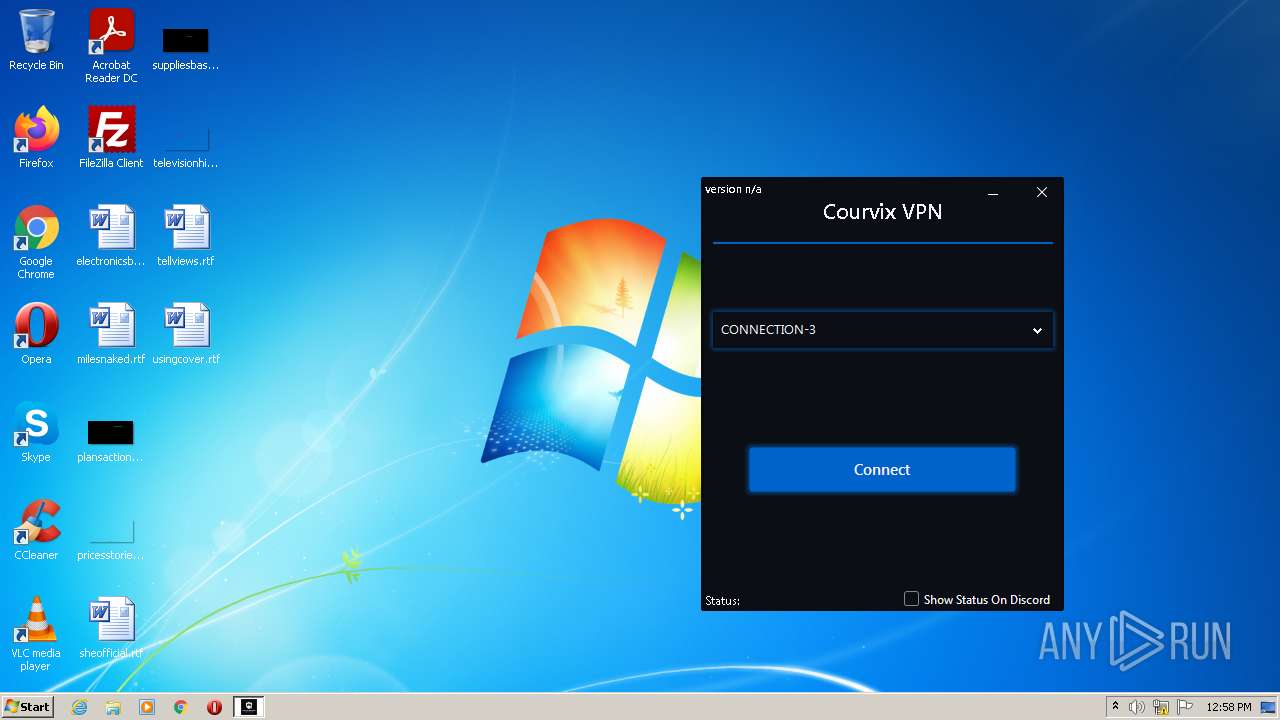1280x720 pixels.
Task: Click the Opera icon in the taskbar
Action: tap(214, 707)
